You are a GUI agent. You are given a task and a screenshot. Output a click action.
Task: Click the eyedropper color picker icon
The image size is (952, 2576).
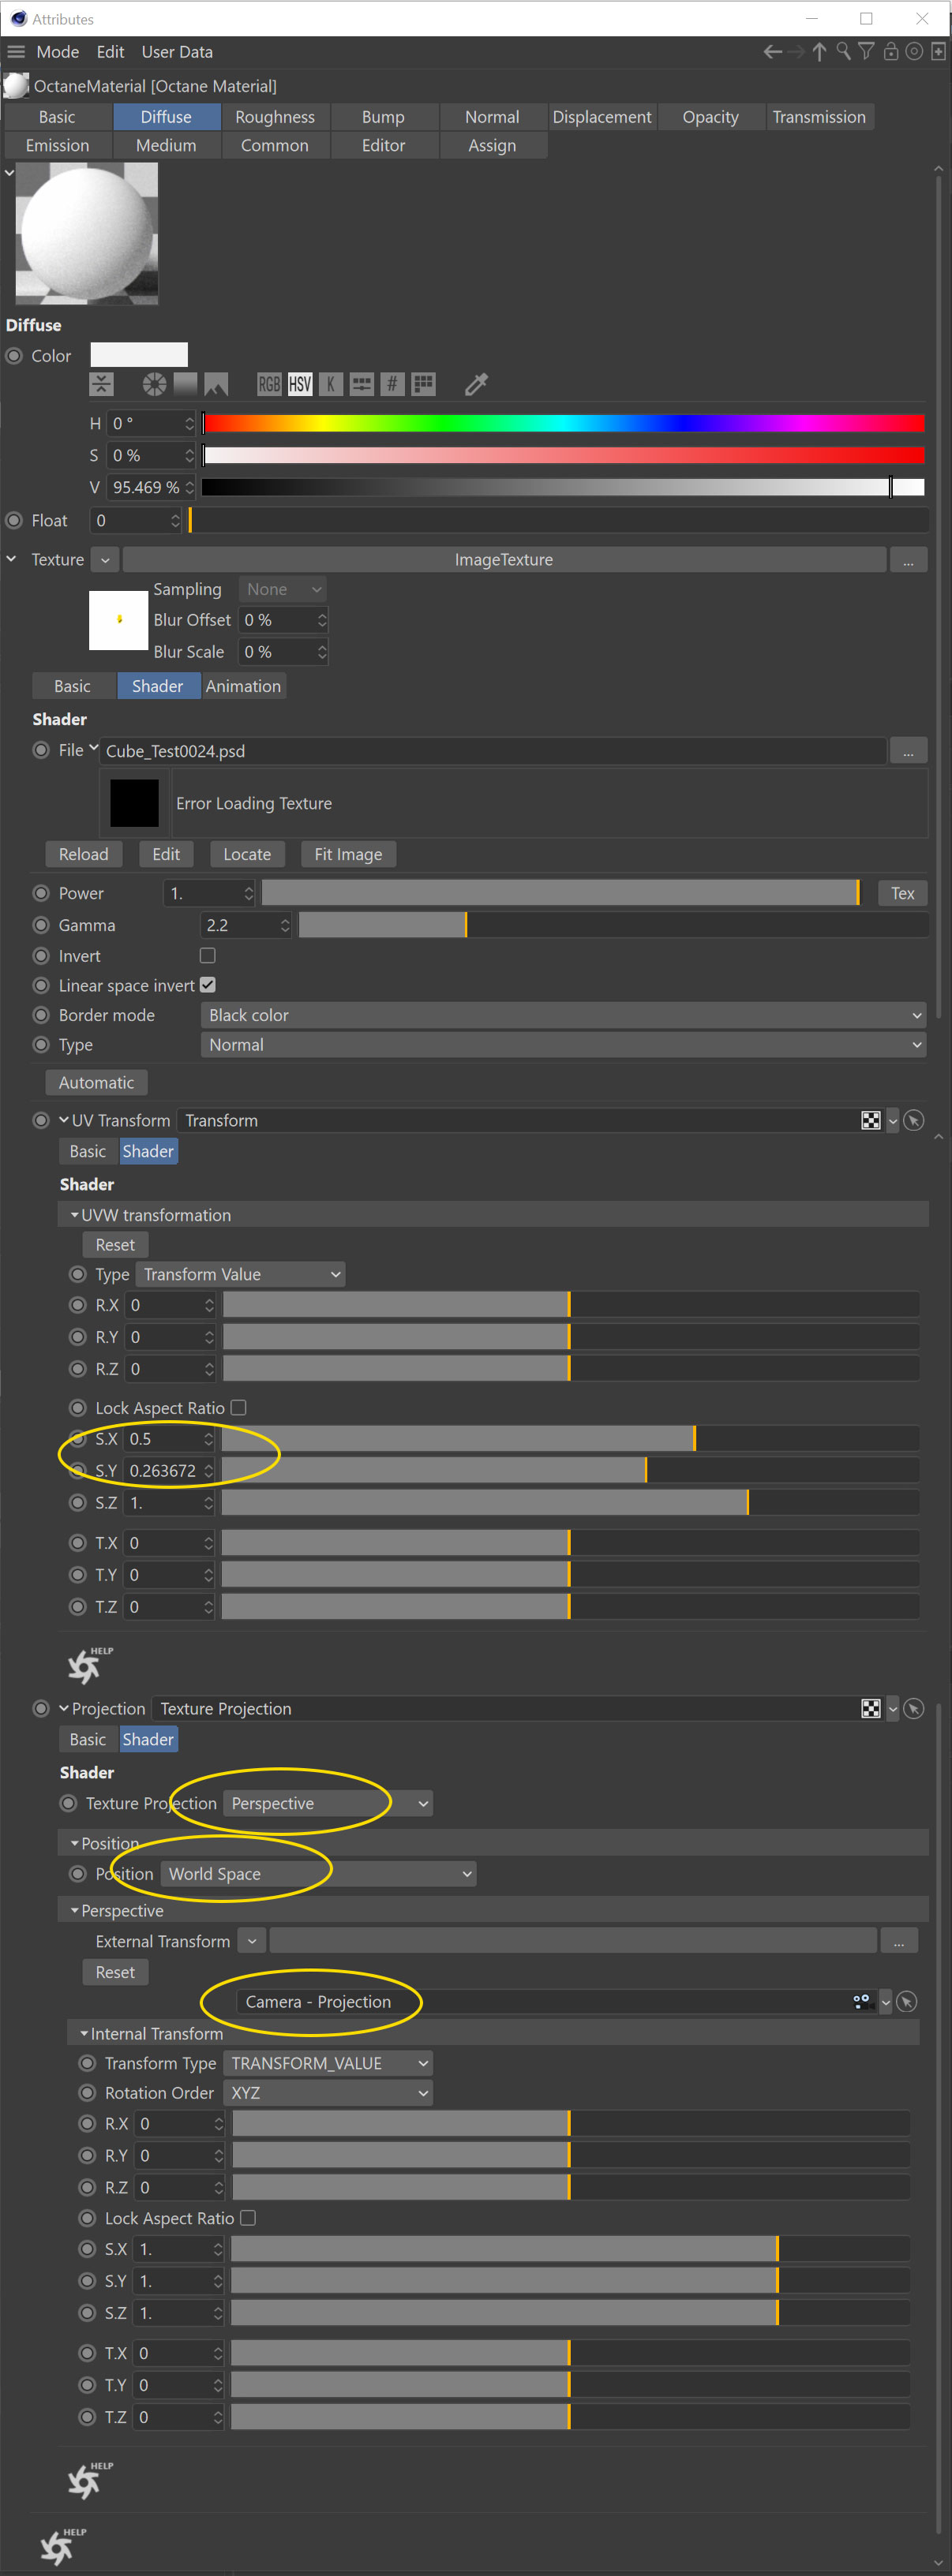tap(476, 384)
